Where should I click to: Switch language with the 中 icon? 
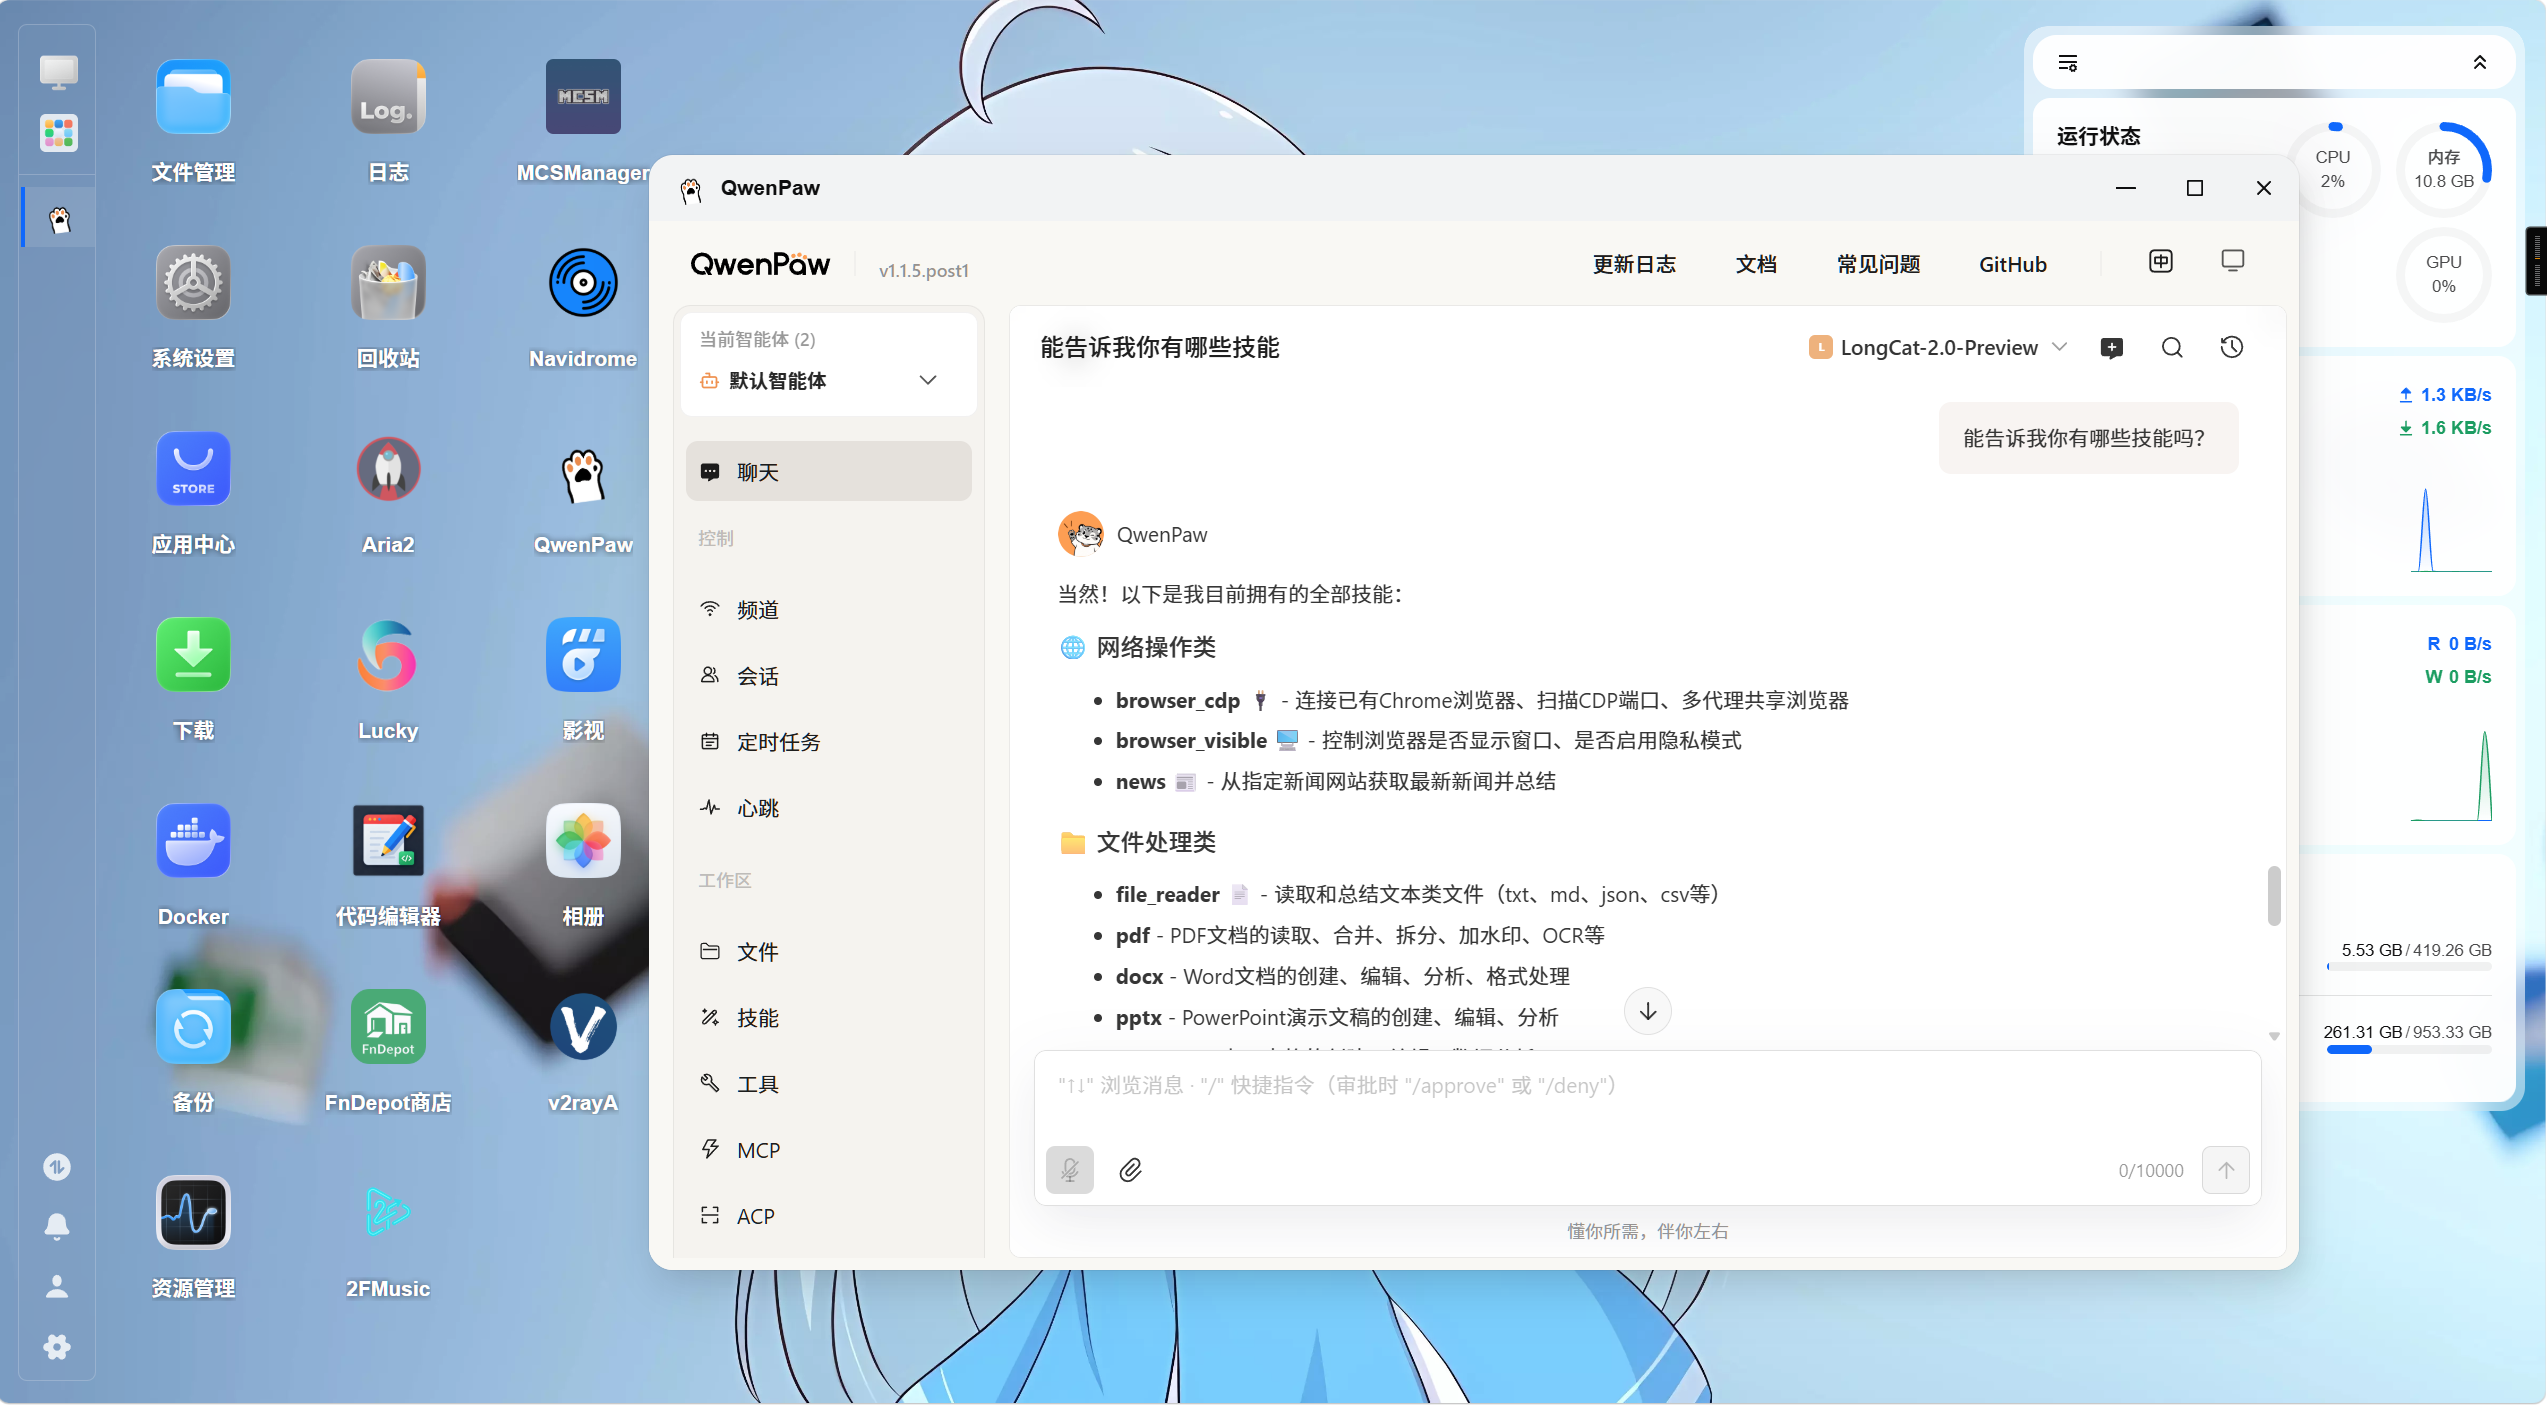pyautogui.click(x=2161, y=262)
